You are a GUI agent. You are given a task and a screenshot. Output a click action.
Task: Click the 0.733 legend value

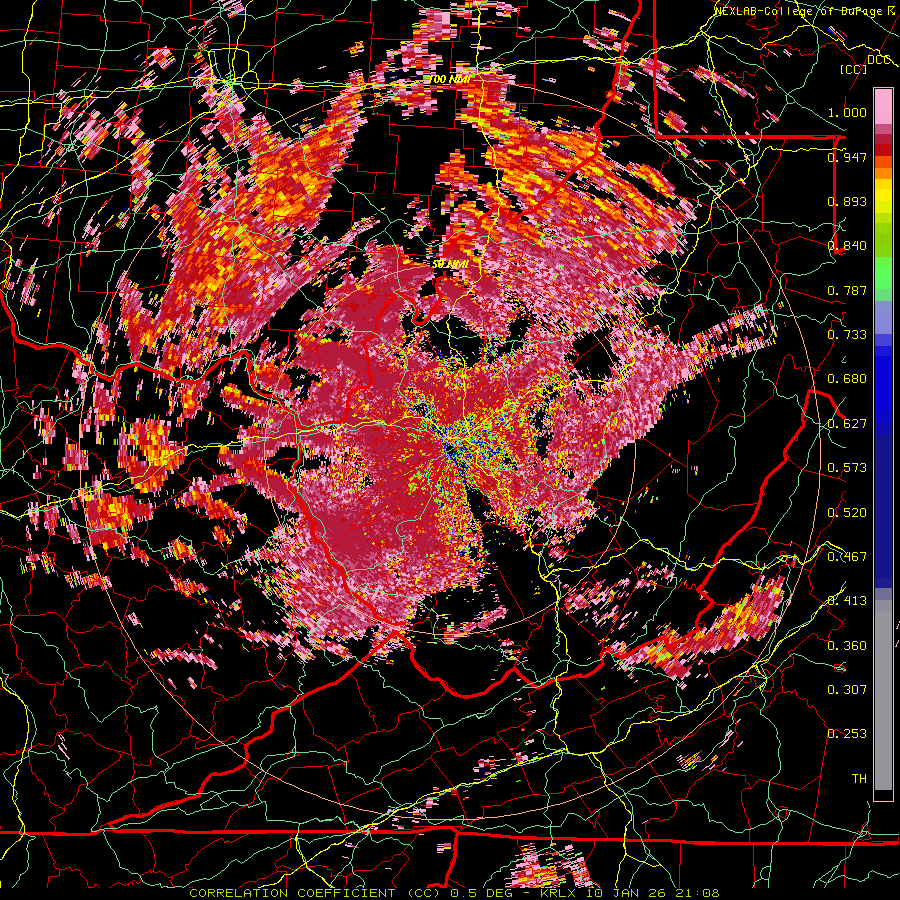[847, 335]
